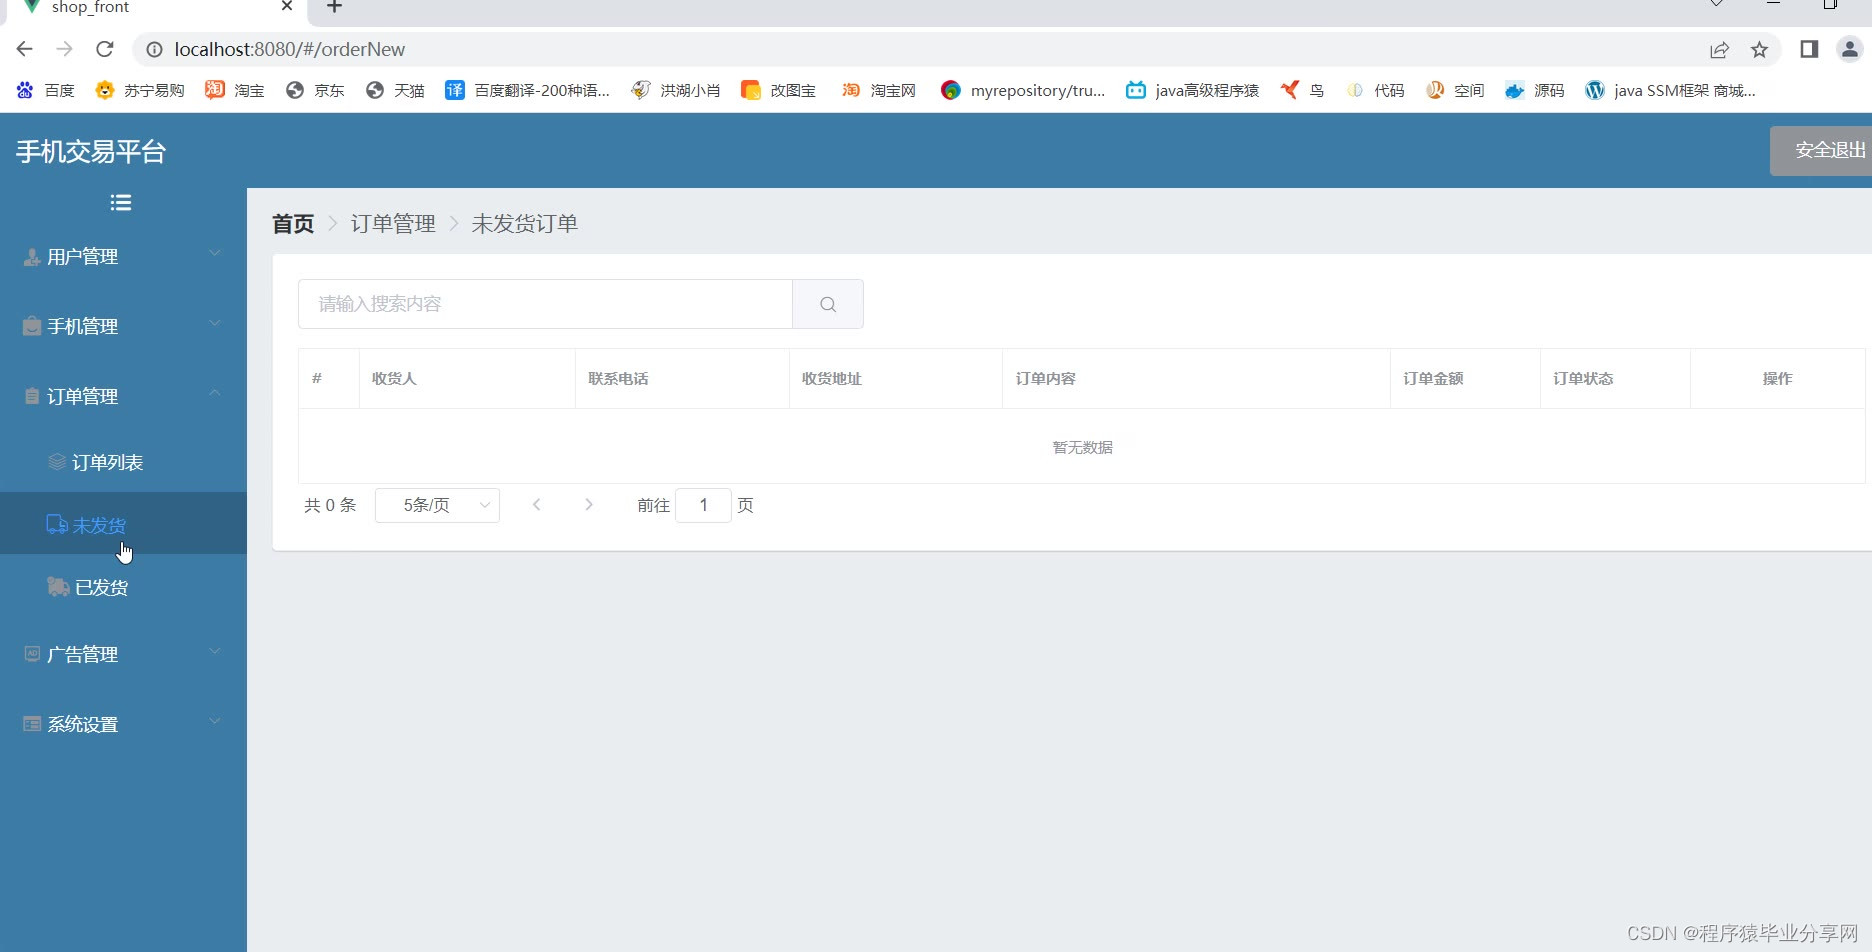Open 用户管理 menu item
Viewport: 1872px width, 952px height.
[x=123, y=257]
